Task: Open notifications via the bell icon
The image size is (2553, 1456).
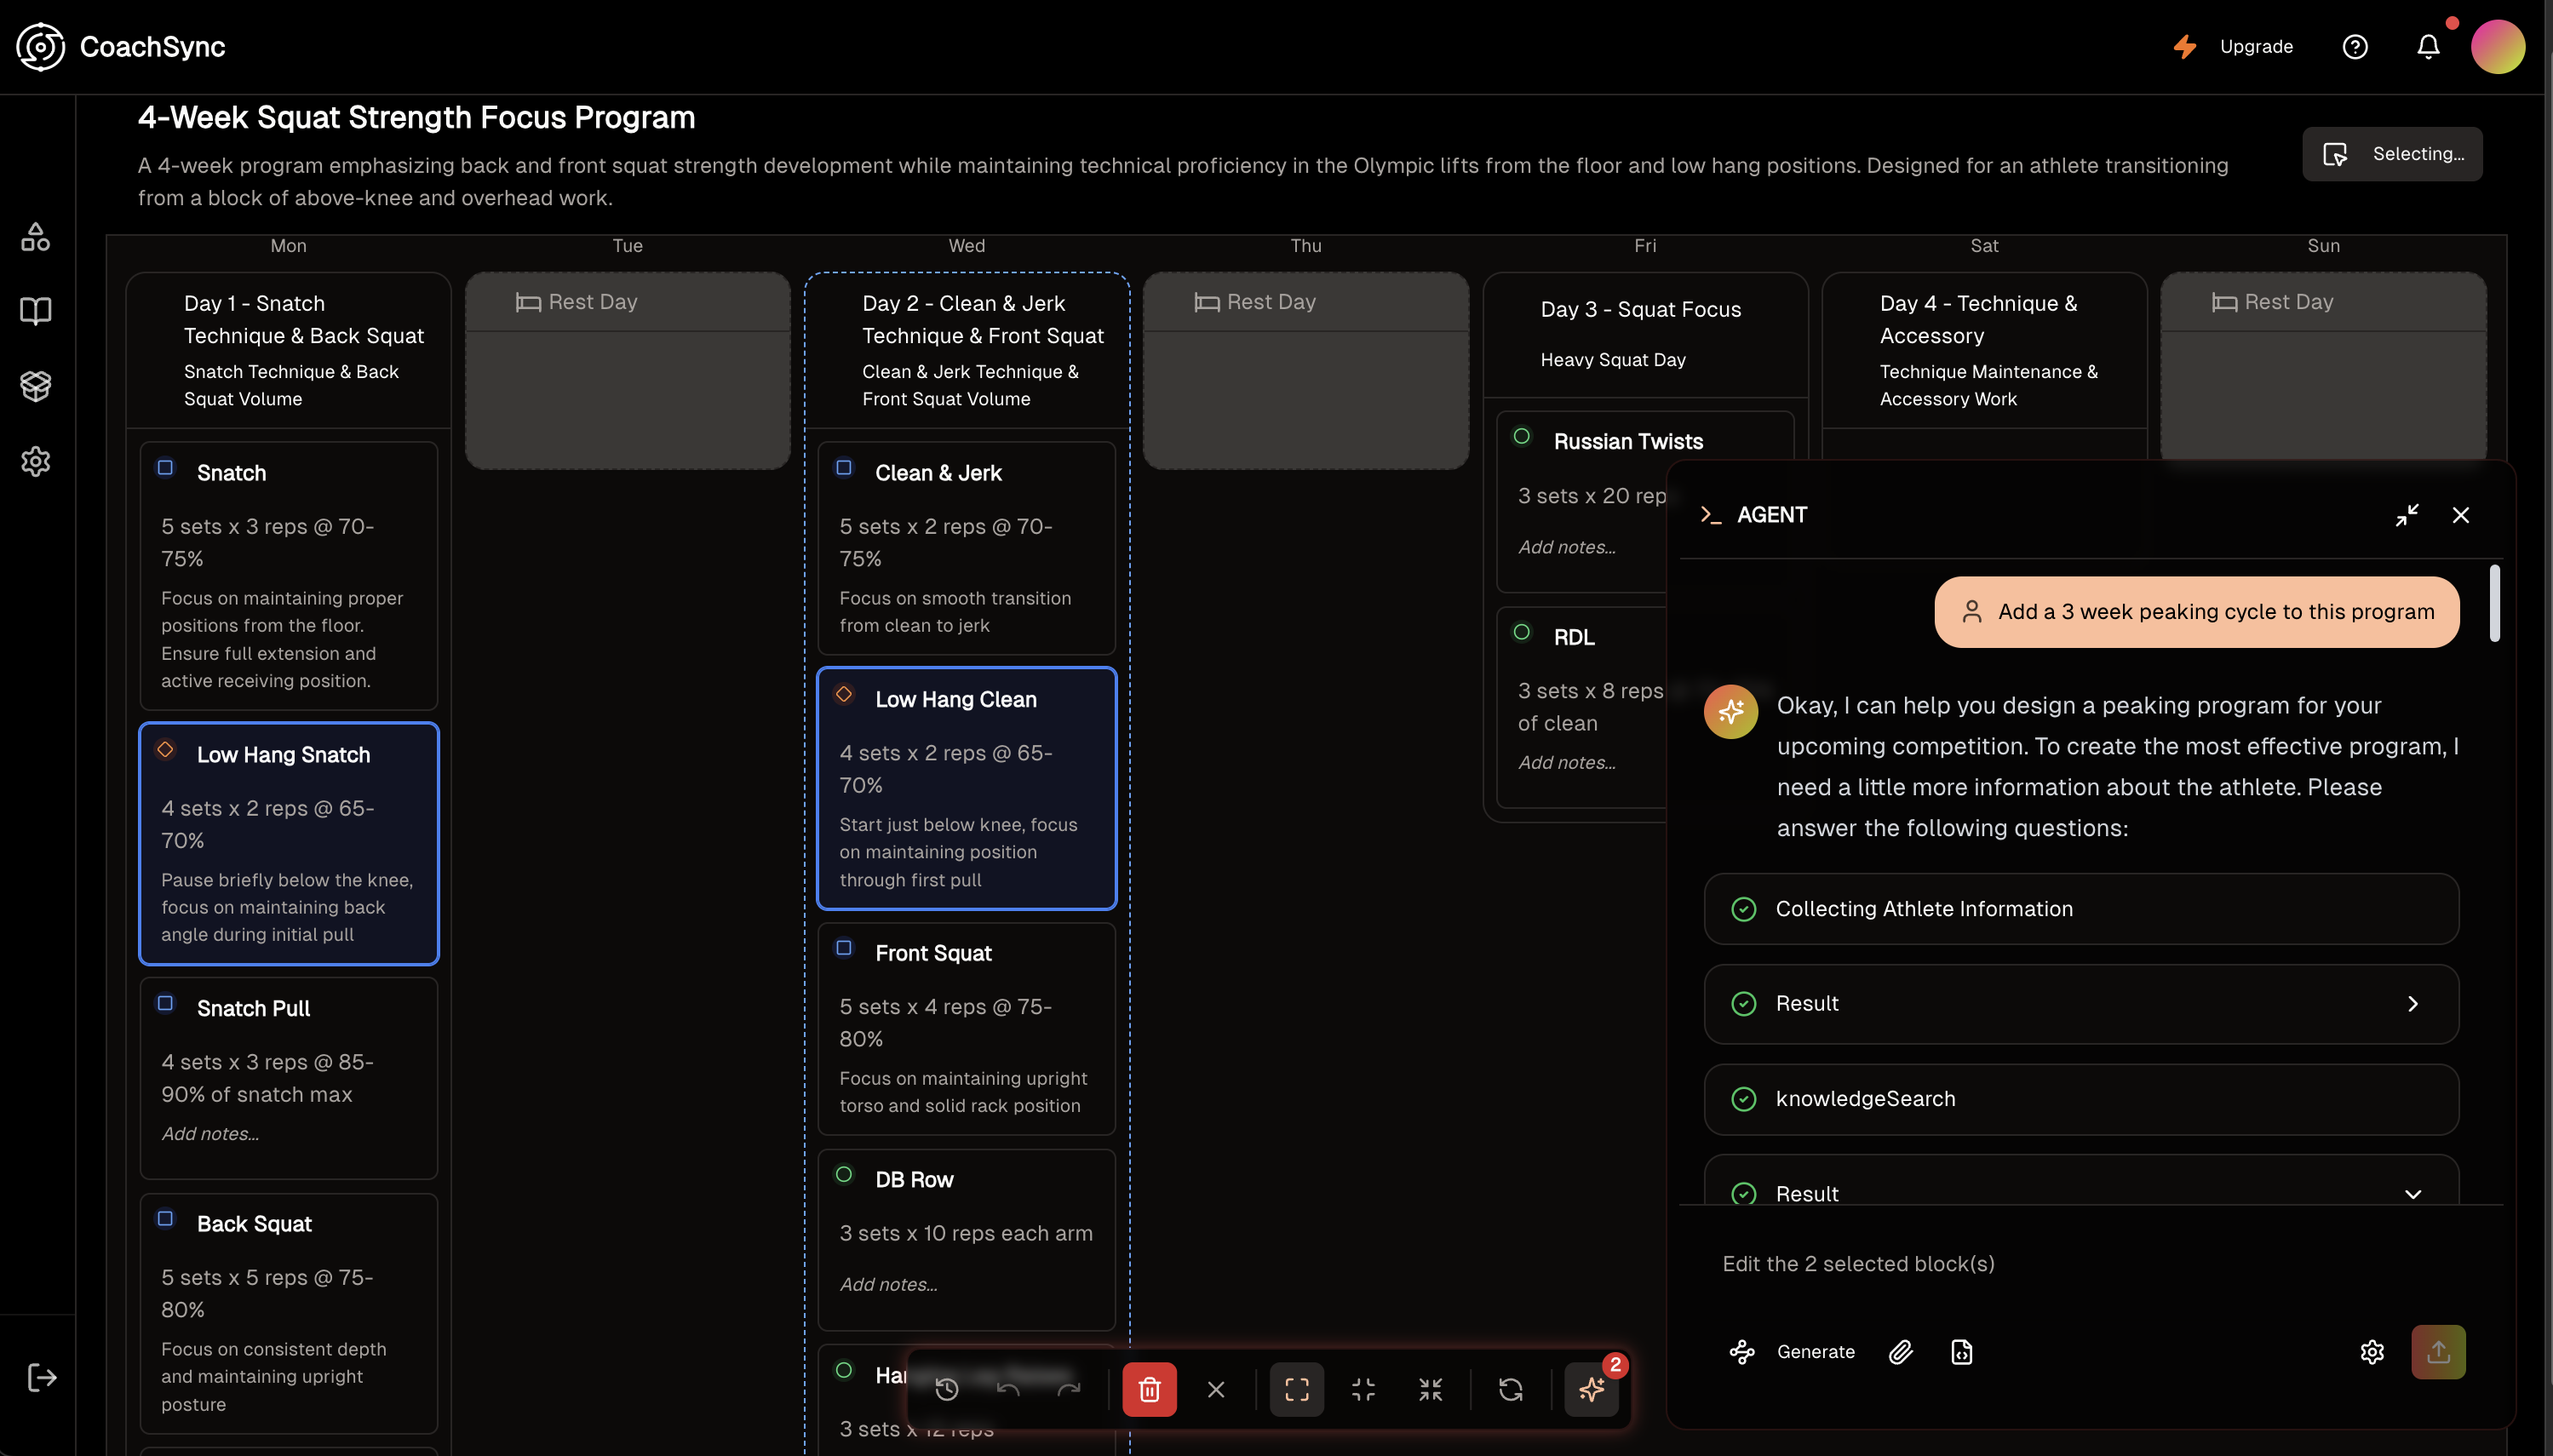Action: [2427, 47]
